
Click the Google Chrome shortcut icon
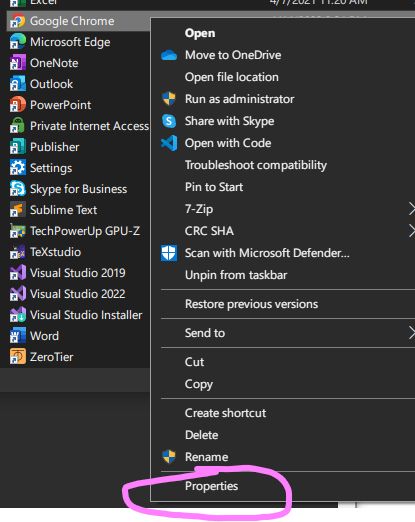pos(18,21)
